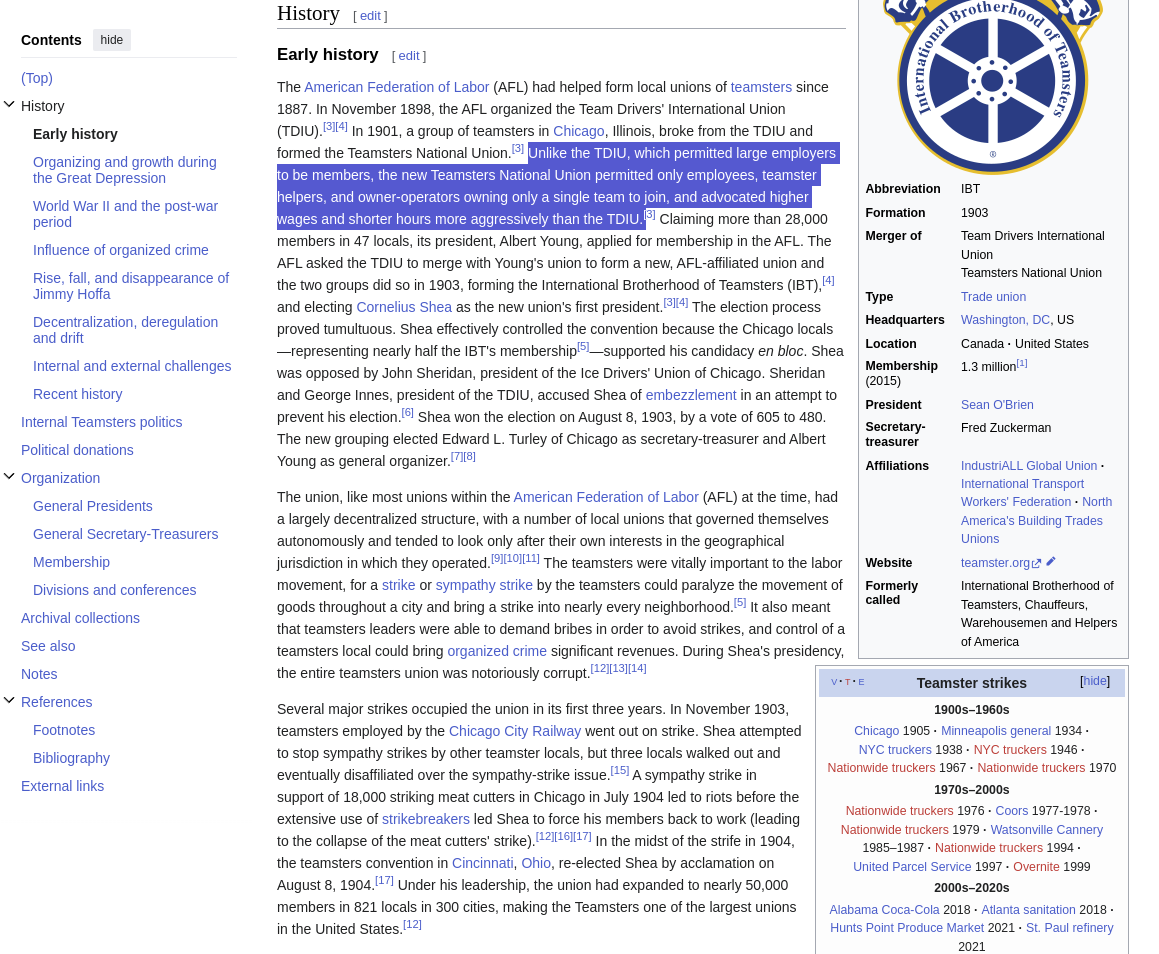Open the Cornelius Shea article link
1159x954 pixels.
(404, 307)
